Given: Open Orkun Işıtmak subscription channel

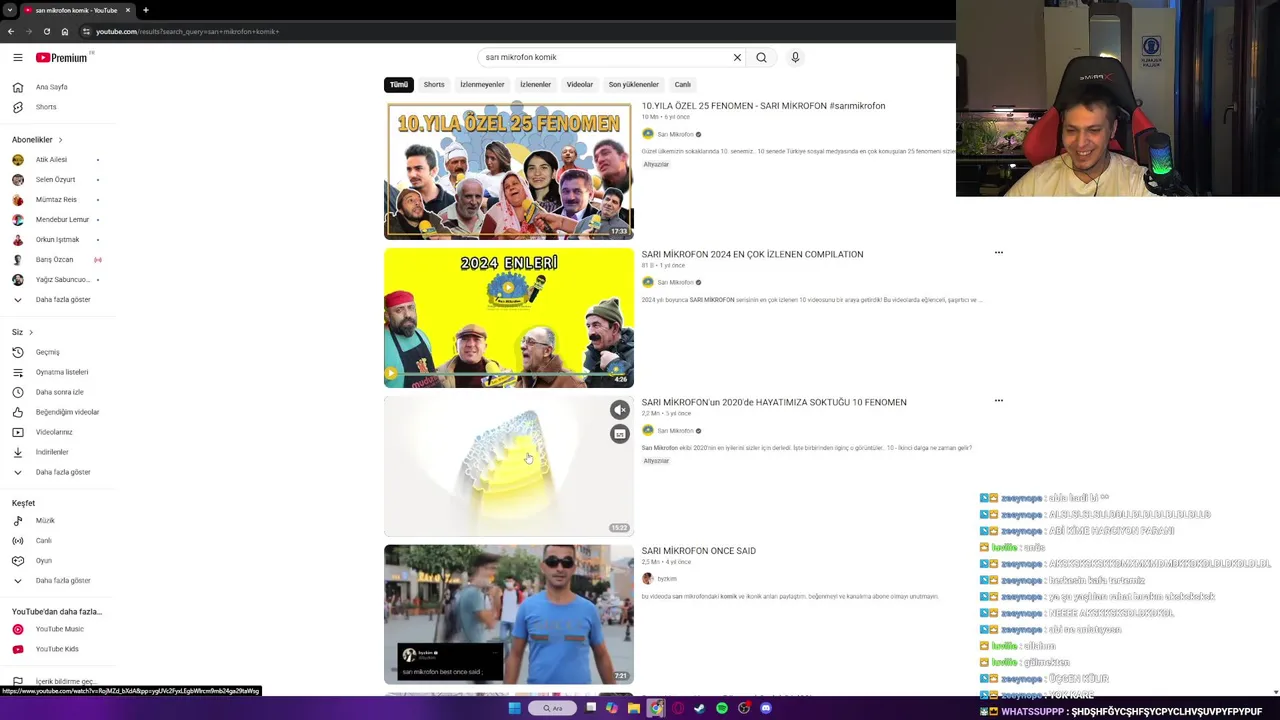Looking at the screenshot, I should coord(57,240).
